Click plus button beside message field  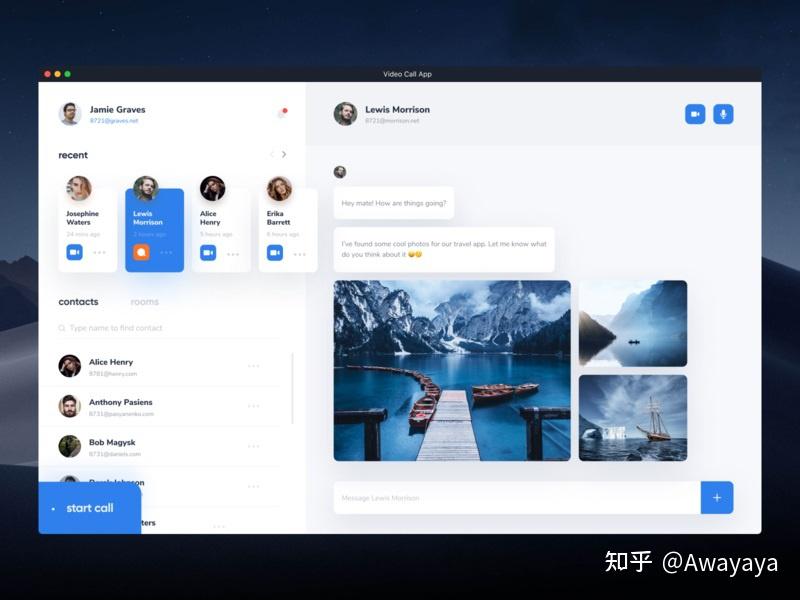point(717,497)
